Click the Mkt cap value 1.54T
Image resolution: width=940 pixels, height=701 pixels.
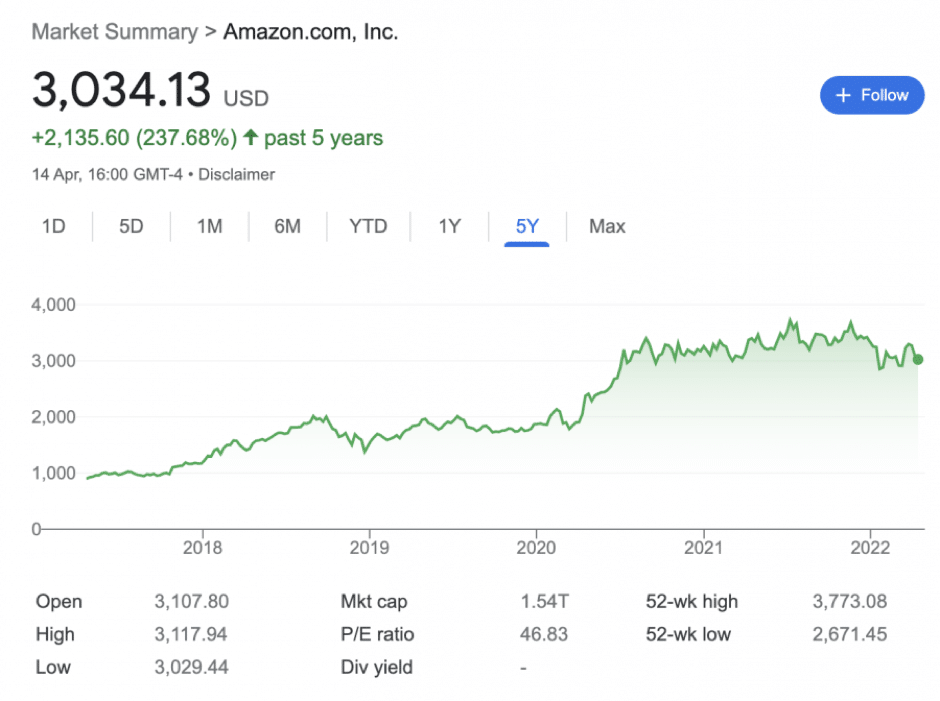tap(544, 601)
